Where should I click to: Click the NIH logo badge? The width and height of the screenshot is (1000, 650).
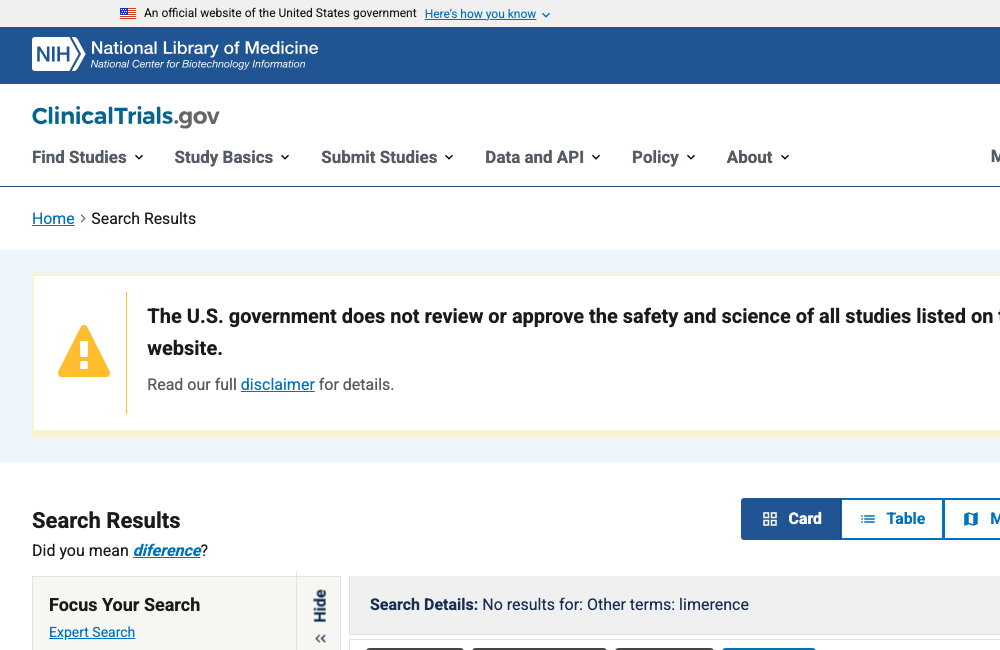pos(58,54)
